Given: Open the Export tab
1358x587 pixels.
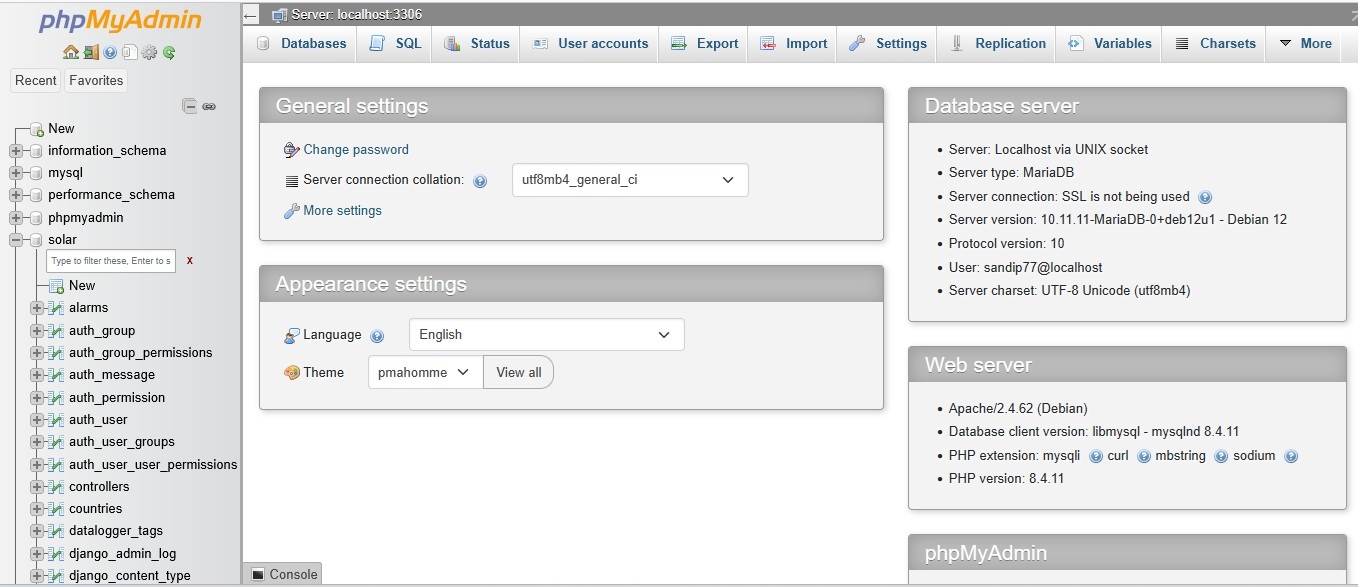Looking at the screenshot, I should [705, 44].
